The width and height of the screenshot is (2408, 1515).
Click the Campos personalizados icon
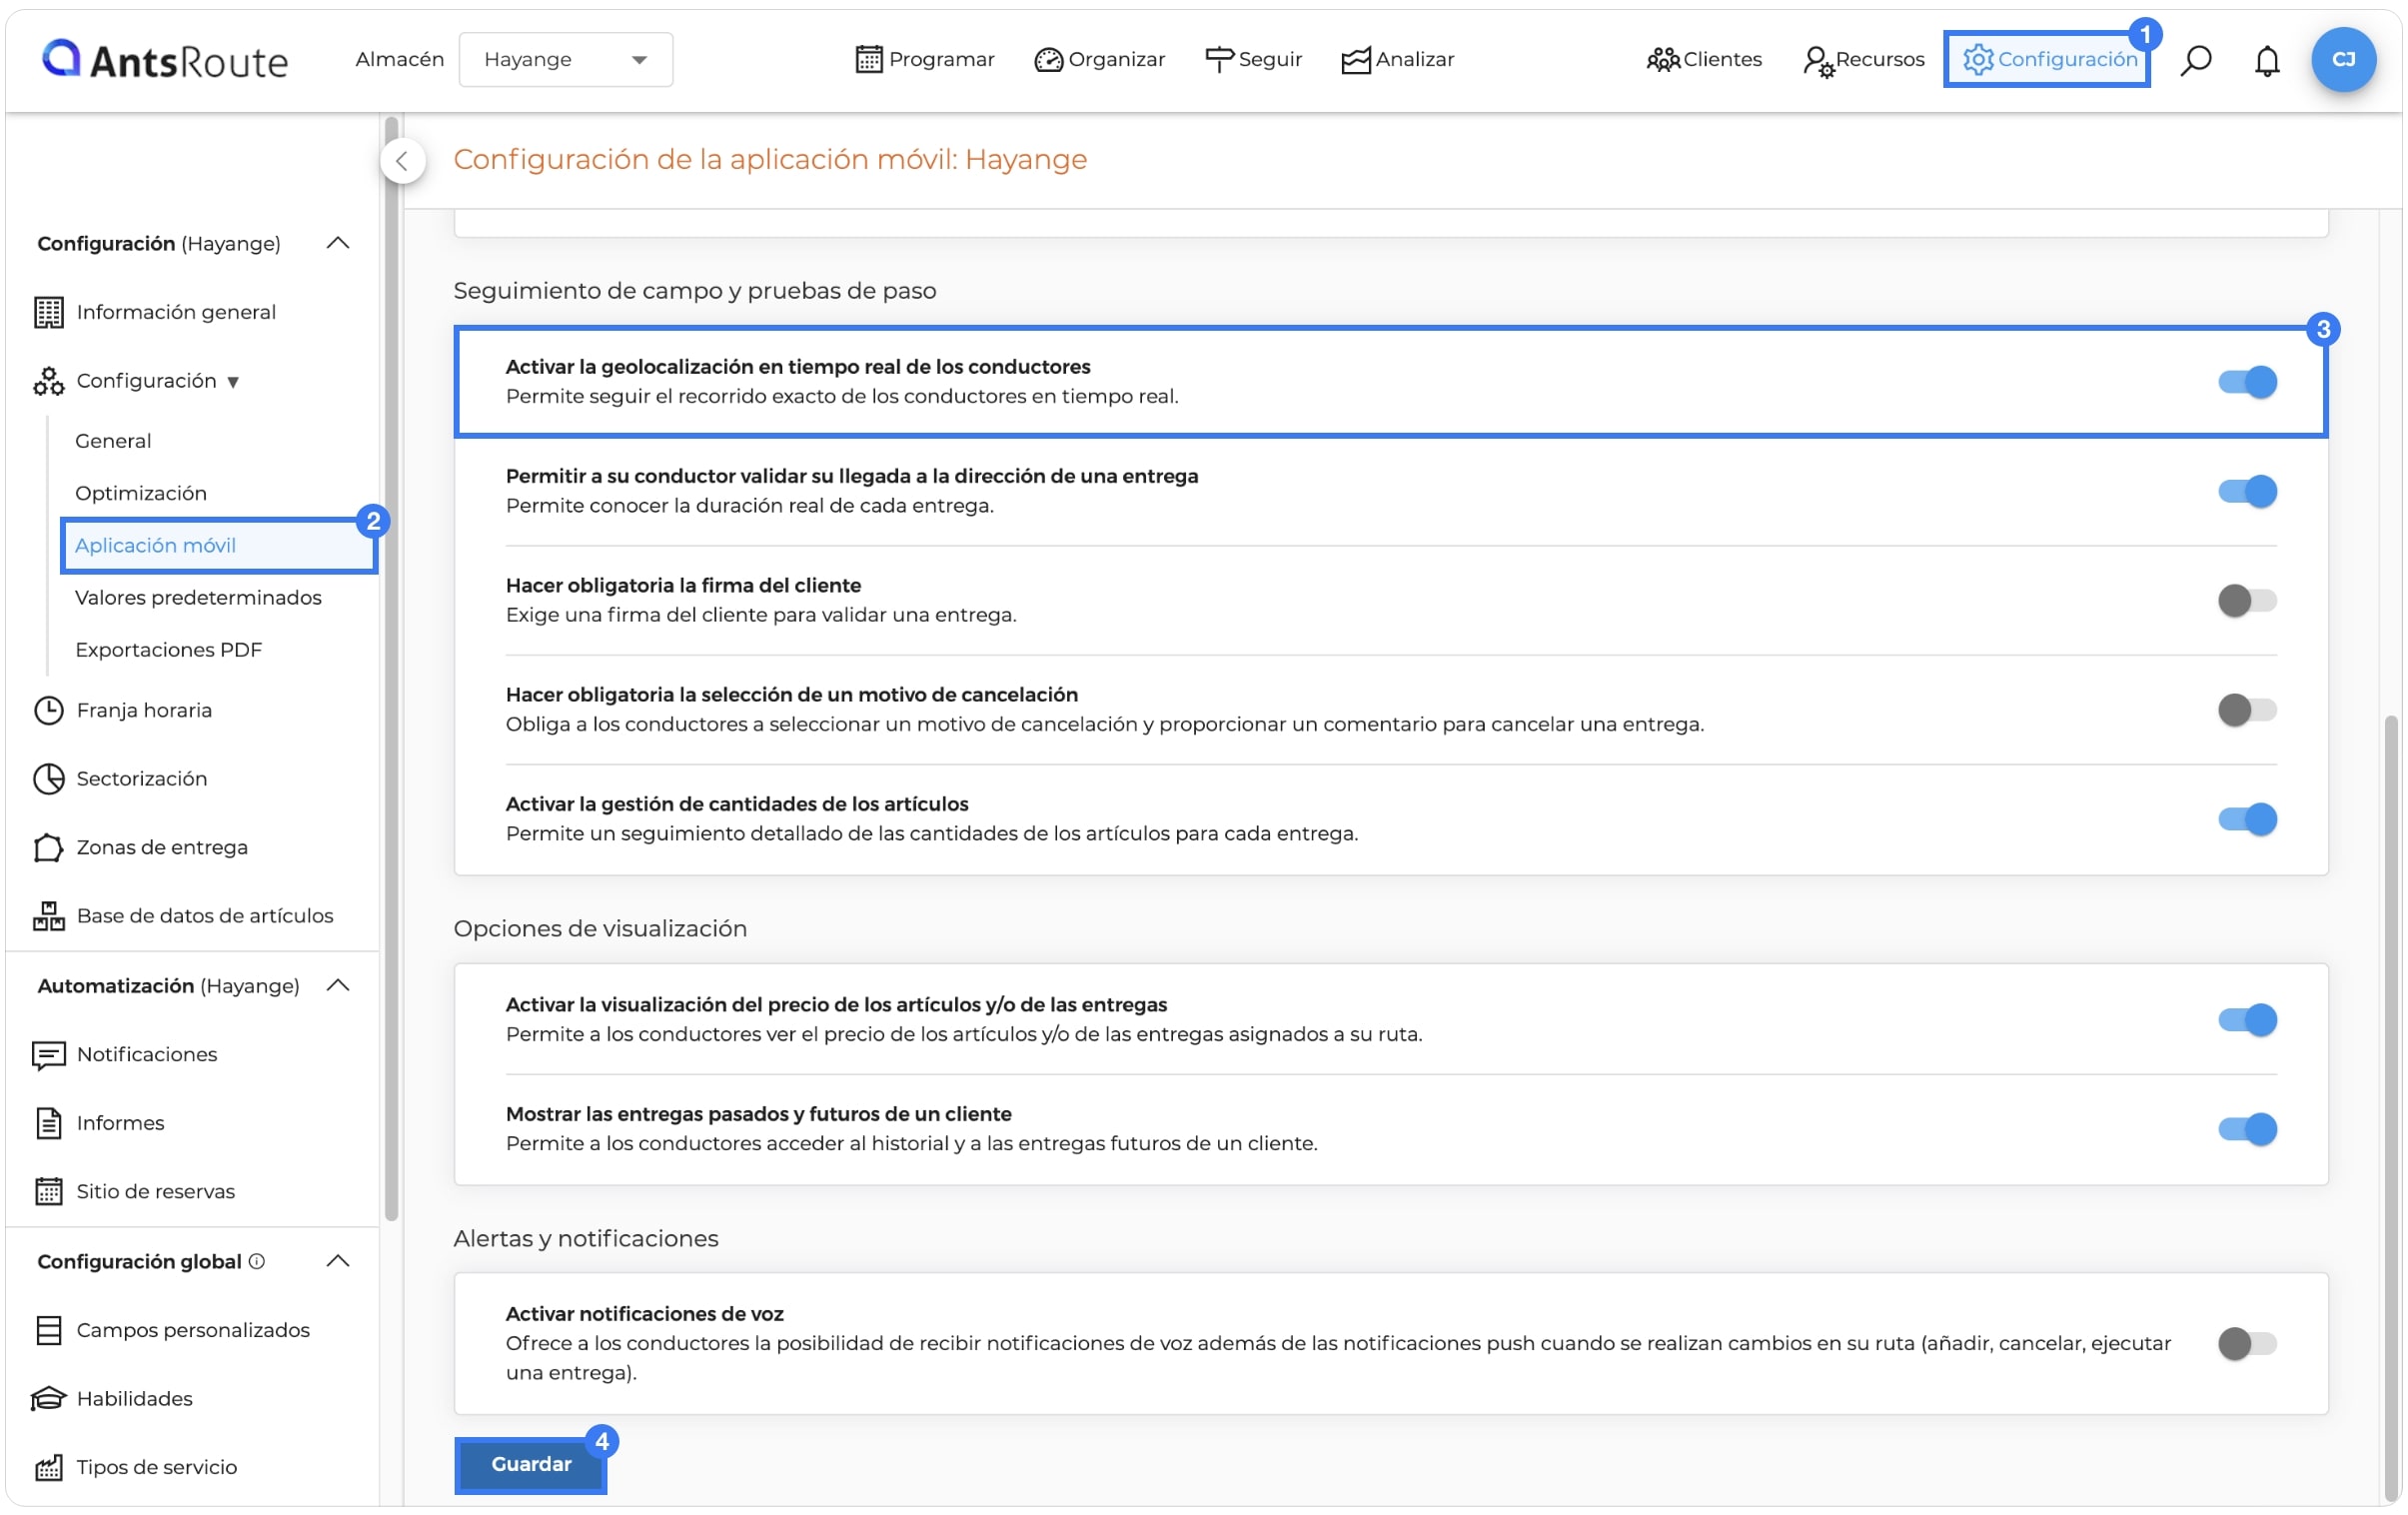pyautogui.click(x=48, y=1330)
